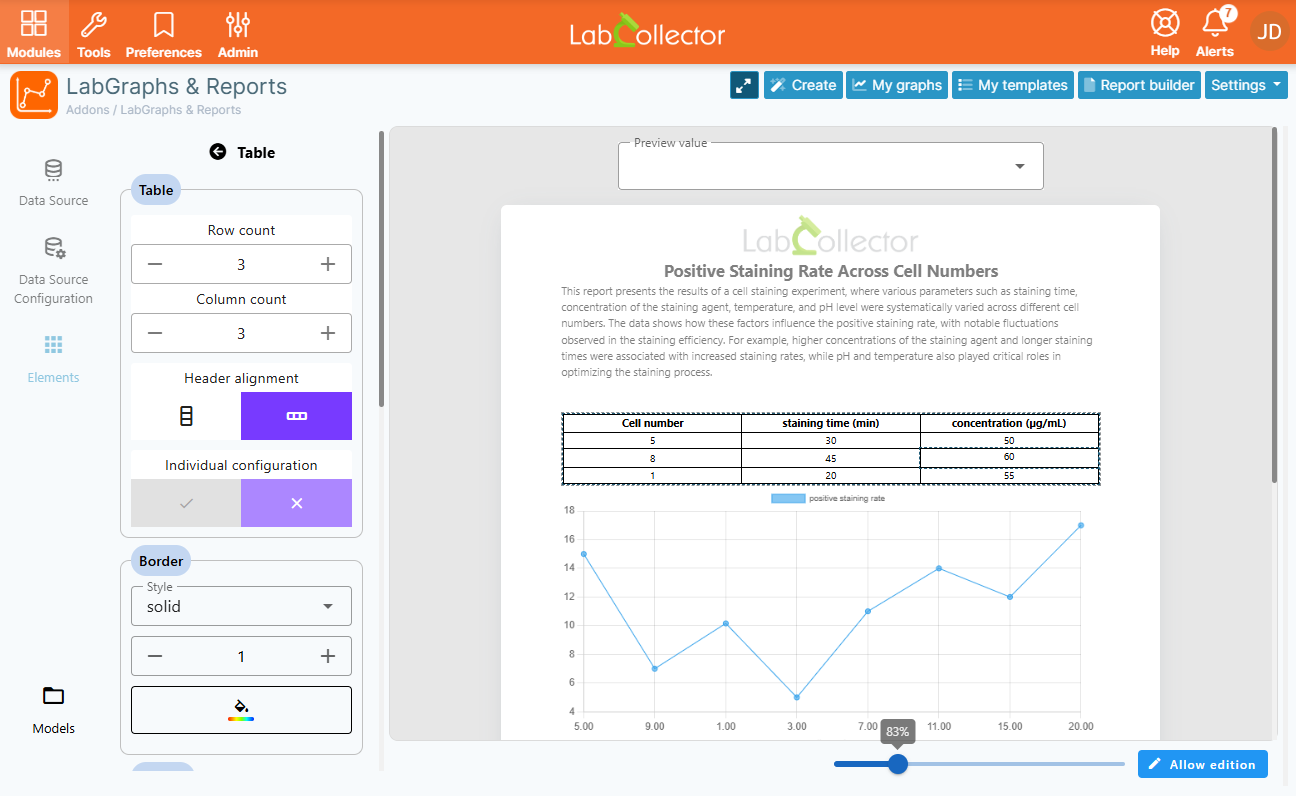This screenshot has height=796, width=1296.
Task: Select the Elements sidebar tab
Action: 54,360
